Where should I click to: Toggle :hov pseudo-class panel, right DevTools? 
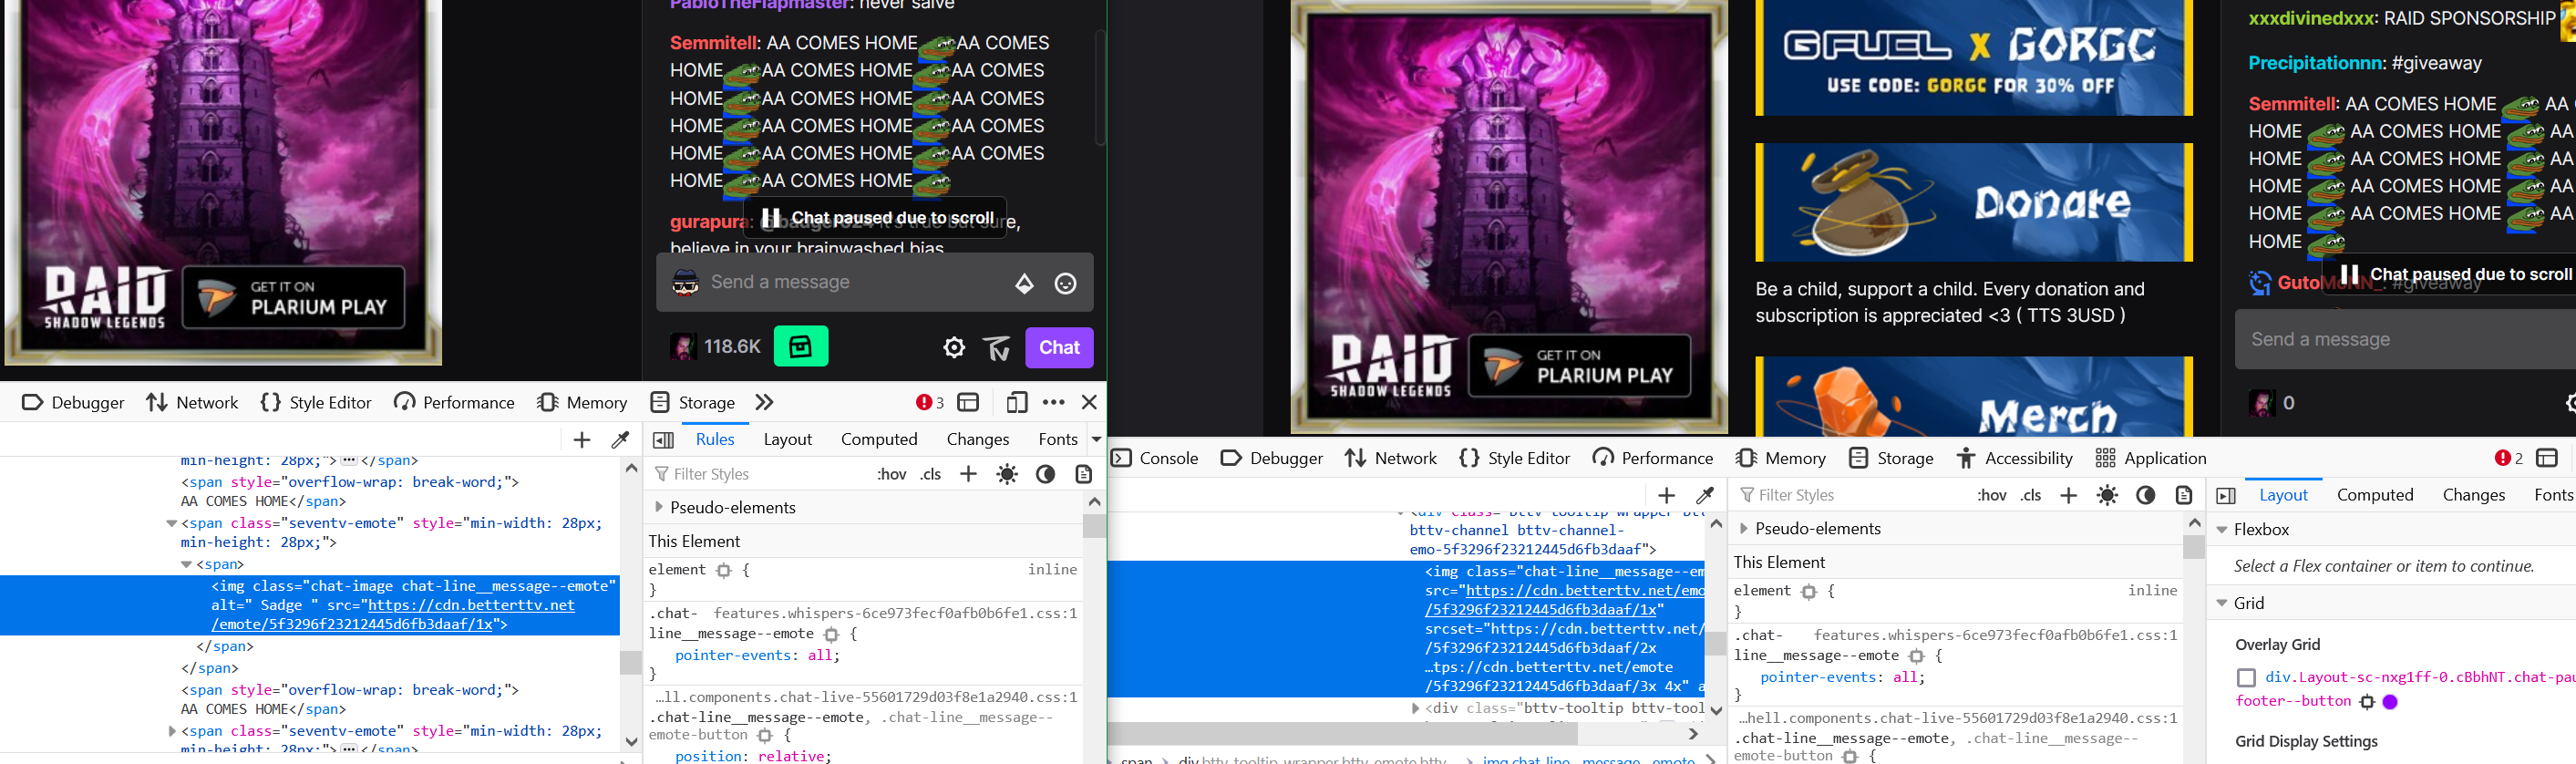1992,495
